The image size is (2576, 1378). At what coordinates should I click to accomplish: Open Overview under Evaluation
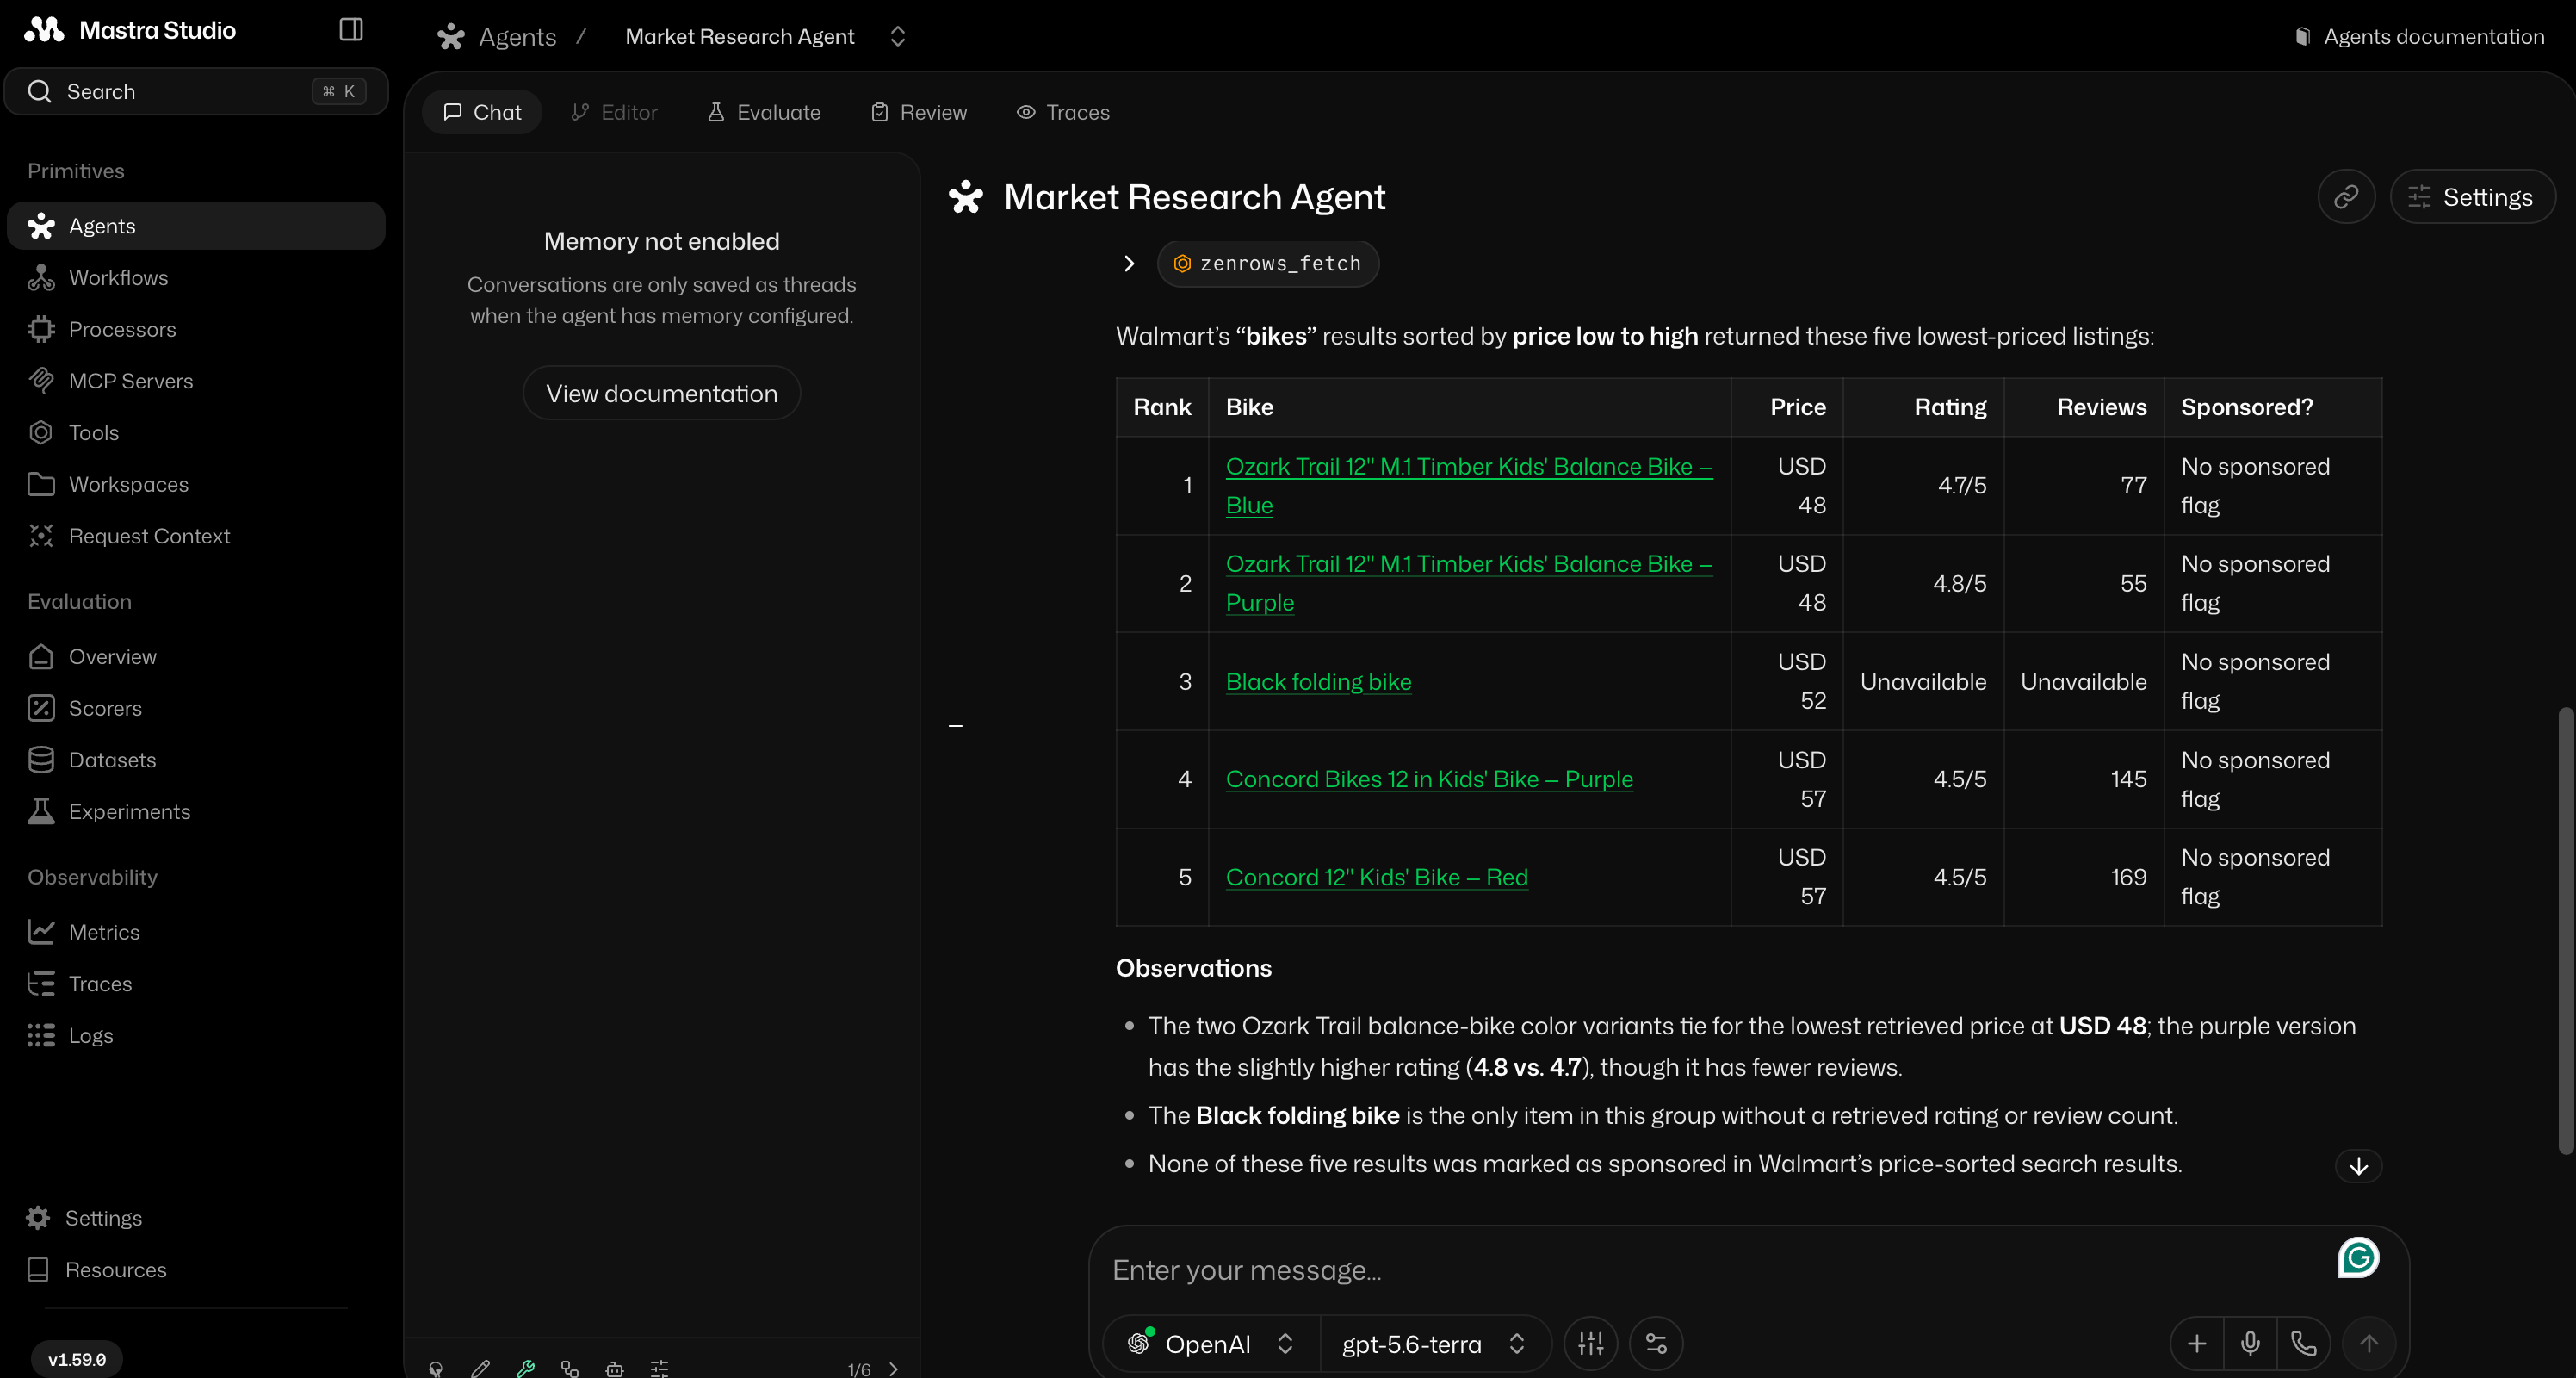pos(196,656)
